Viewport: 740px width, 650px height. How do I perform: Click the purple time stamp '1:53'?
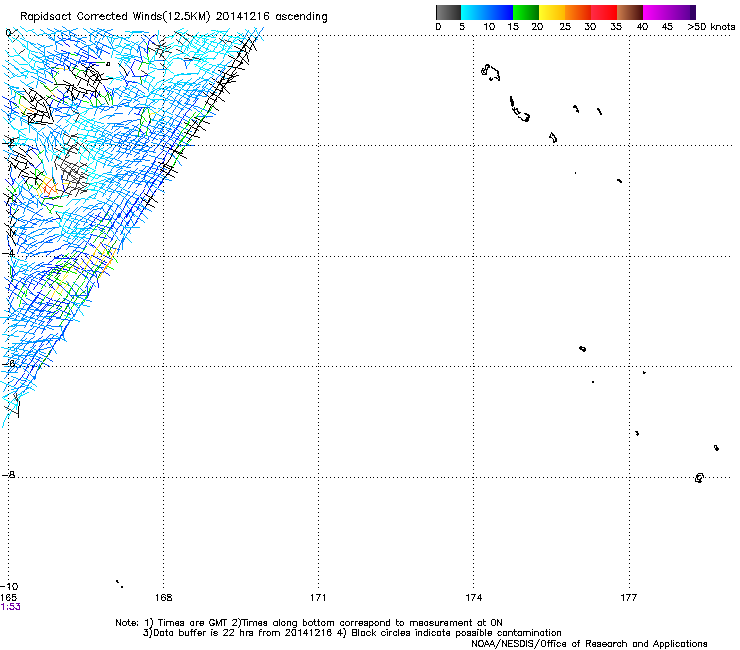(x=10, y=607)
